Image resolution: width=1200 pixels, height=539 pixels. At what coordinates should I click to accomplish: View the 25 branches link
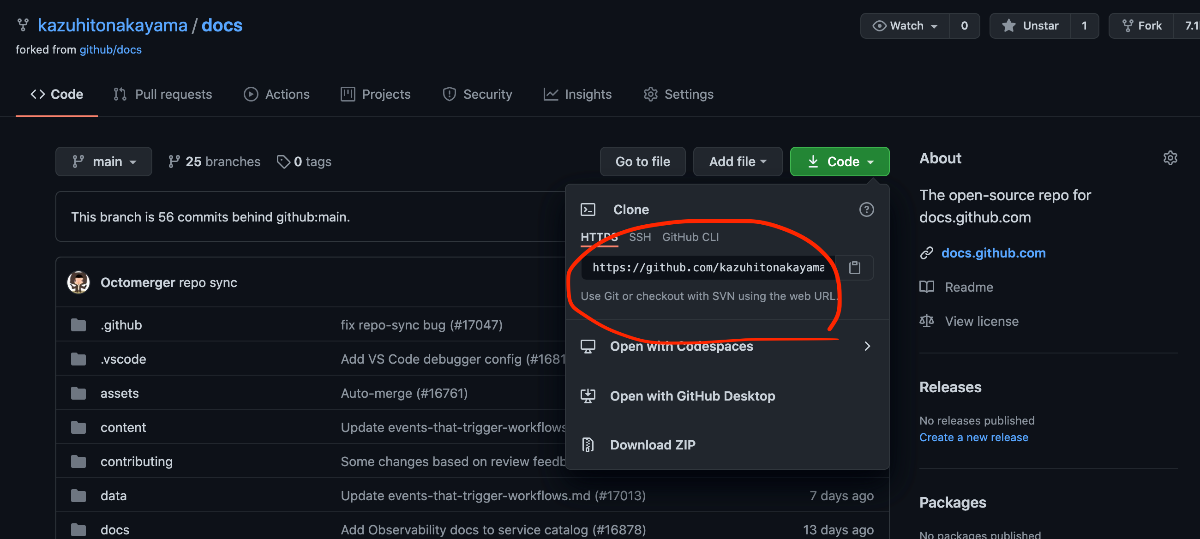tap(213, 161)
